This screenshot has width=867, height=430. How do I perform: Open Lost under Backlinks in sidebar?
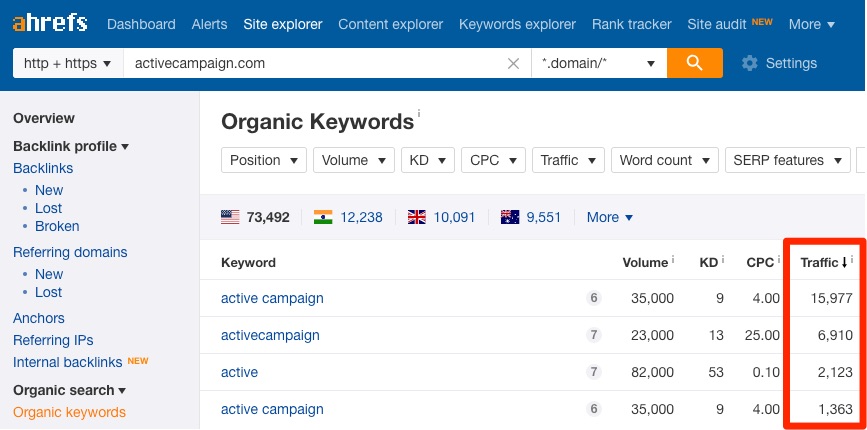(48, 208)
